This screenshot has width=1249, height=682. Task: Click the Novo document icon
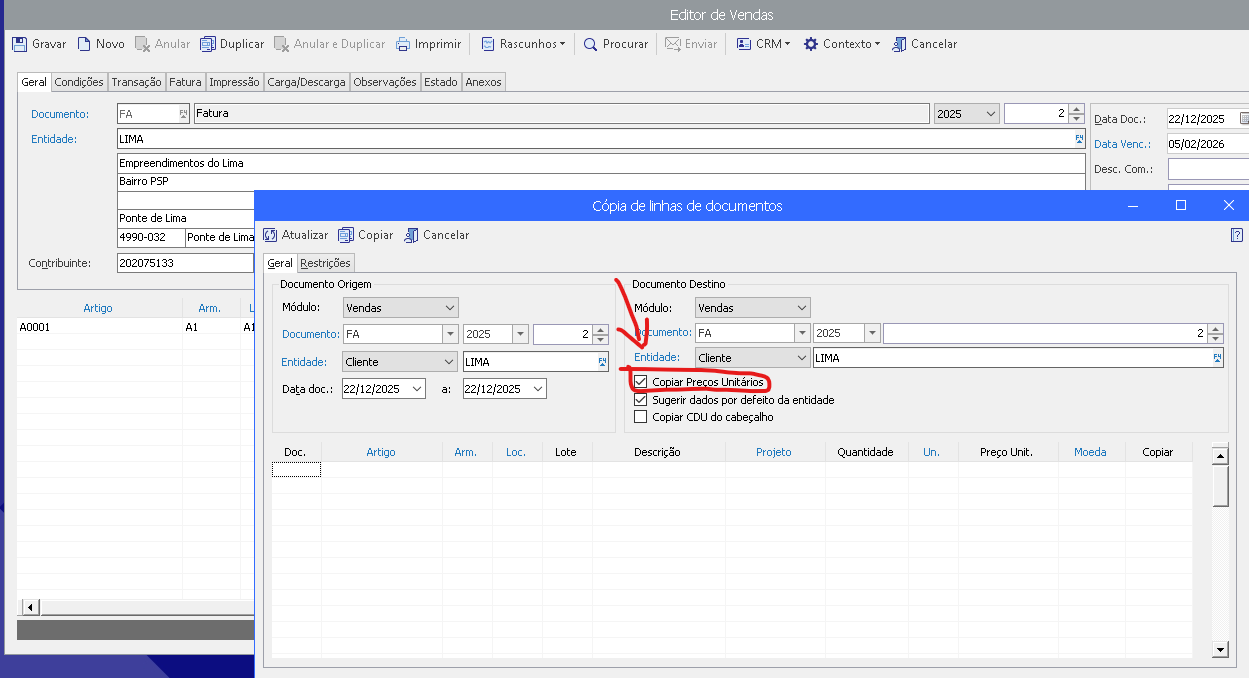coord(84,44)
